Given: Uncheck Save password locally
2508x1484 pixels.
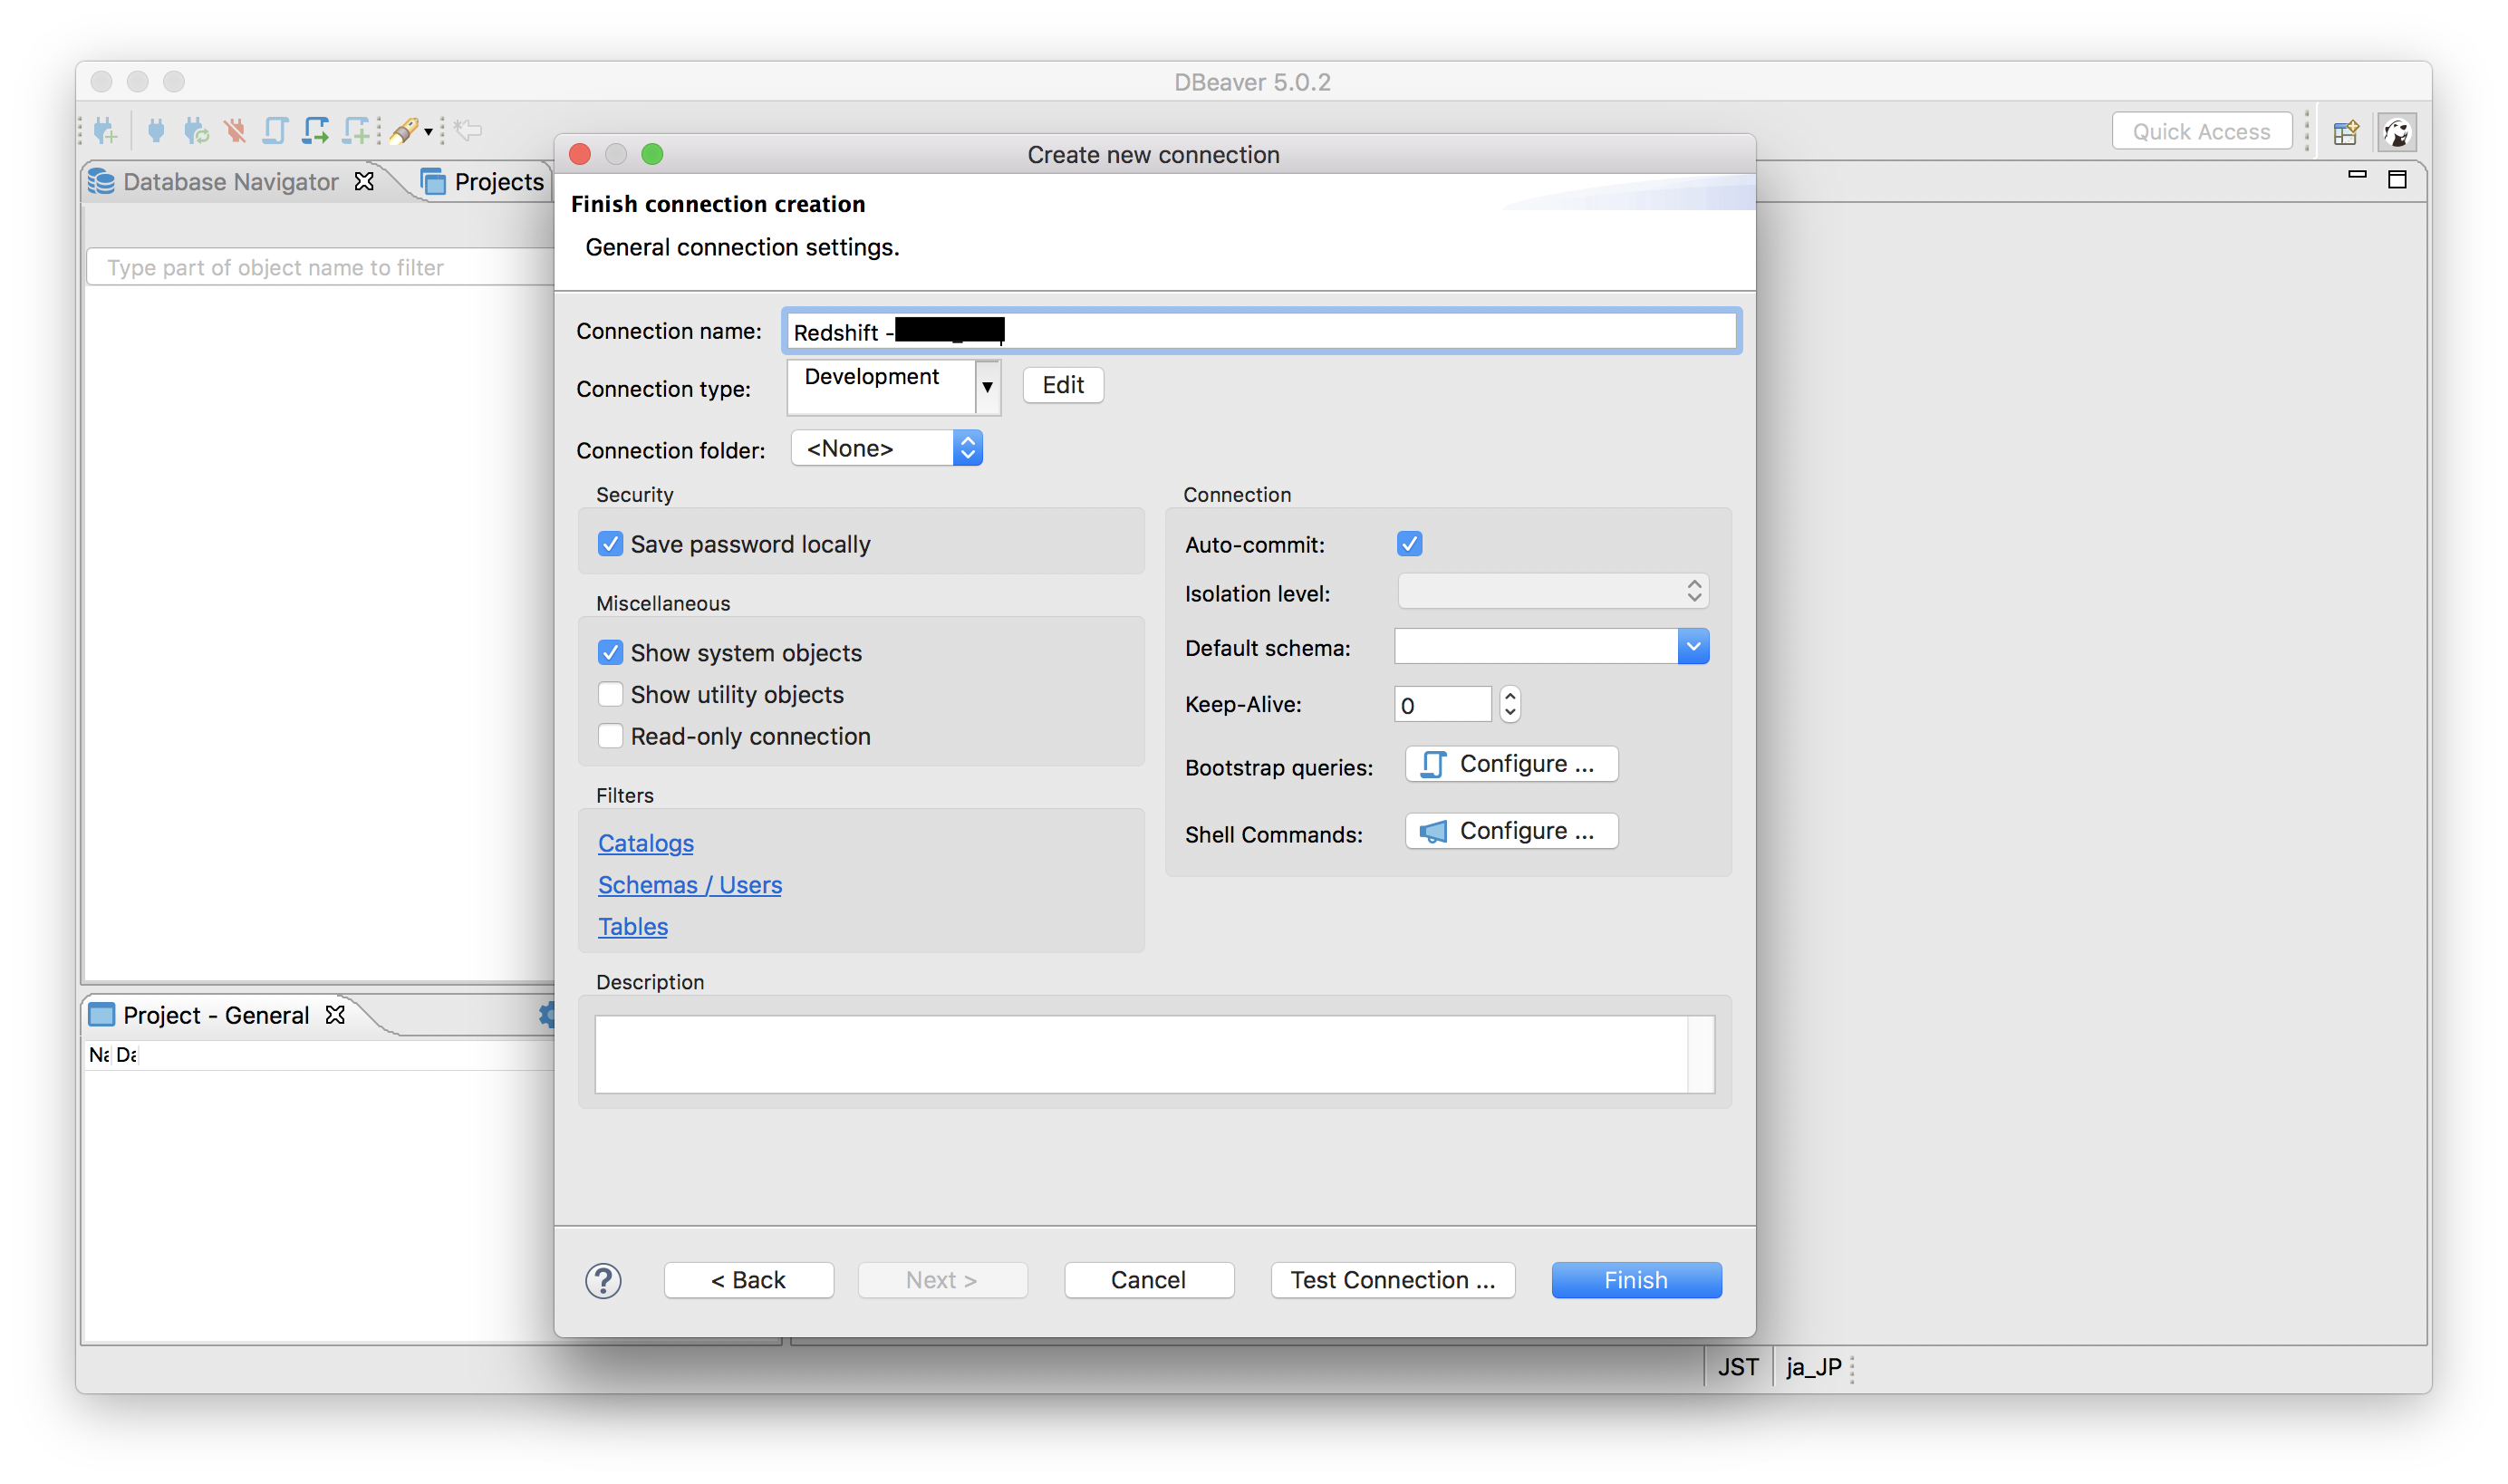Looking at the screenshot, I should 610,544.
